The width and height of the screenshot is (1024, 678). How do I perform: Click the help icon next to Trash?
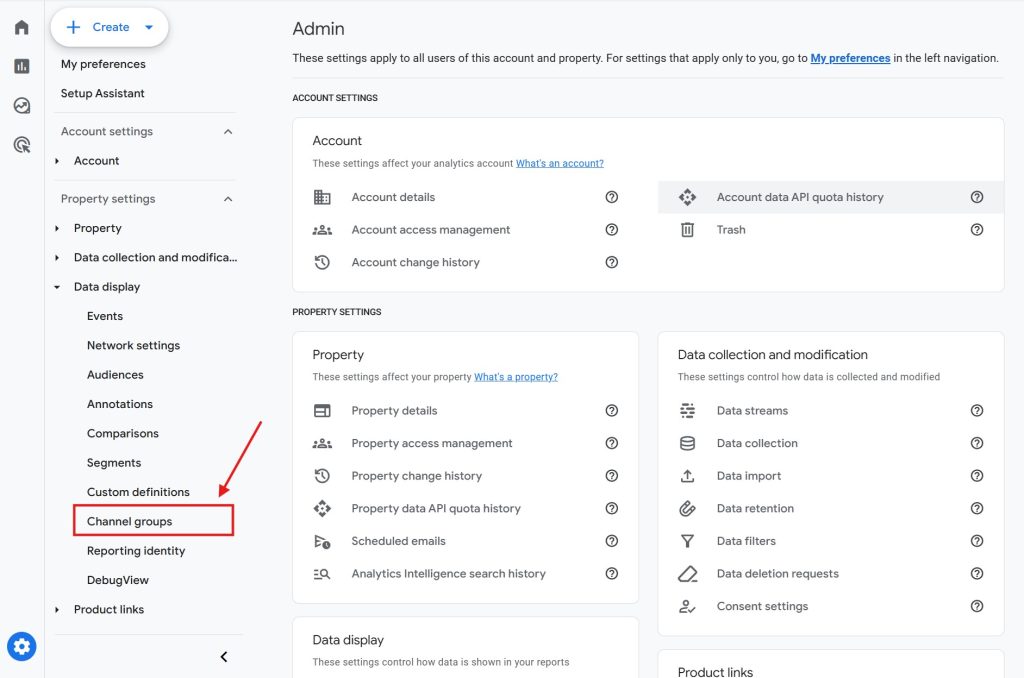976,230
